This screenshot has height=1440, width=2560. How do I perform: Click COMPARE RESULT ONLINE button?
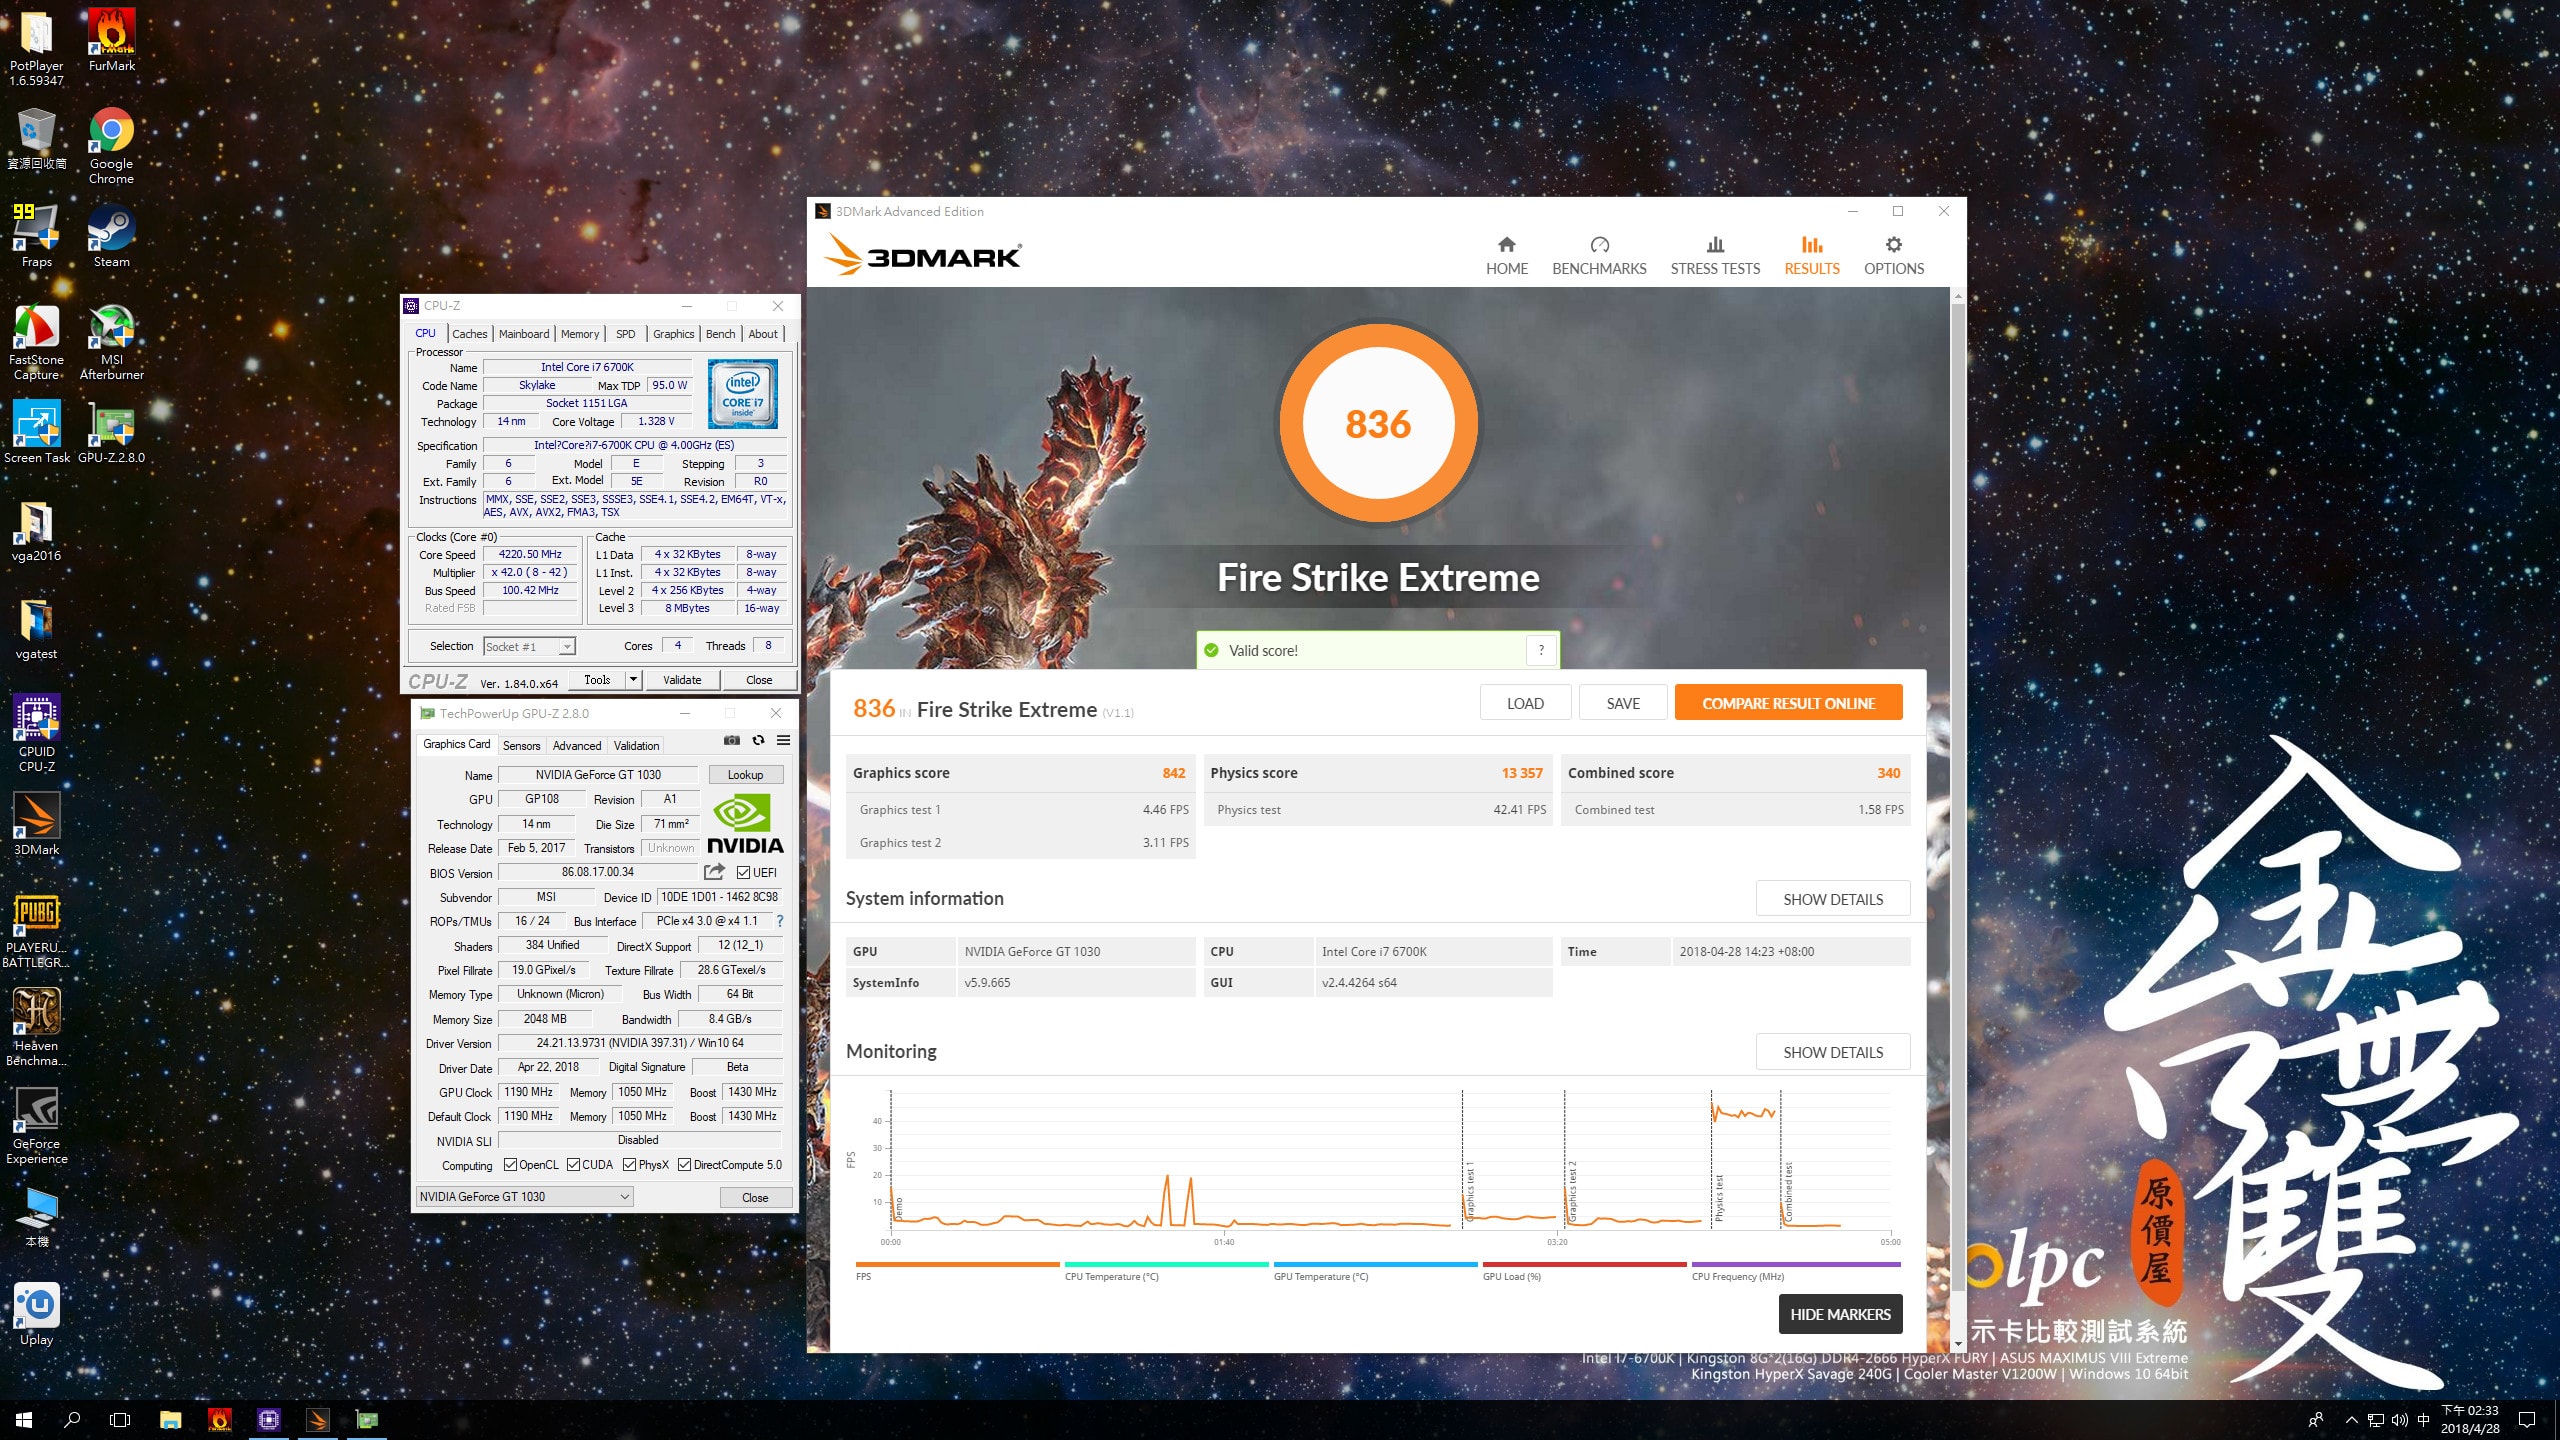click(1788, 703)
